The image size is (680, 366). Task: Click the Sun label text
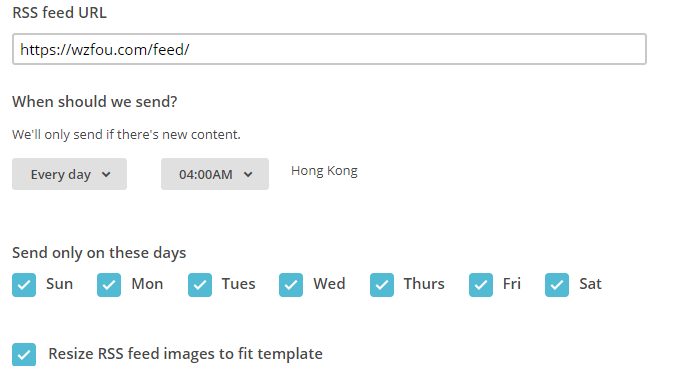[x=59, y=284]
